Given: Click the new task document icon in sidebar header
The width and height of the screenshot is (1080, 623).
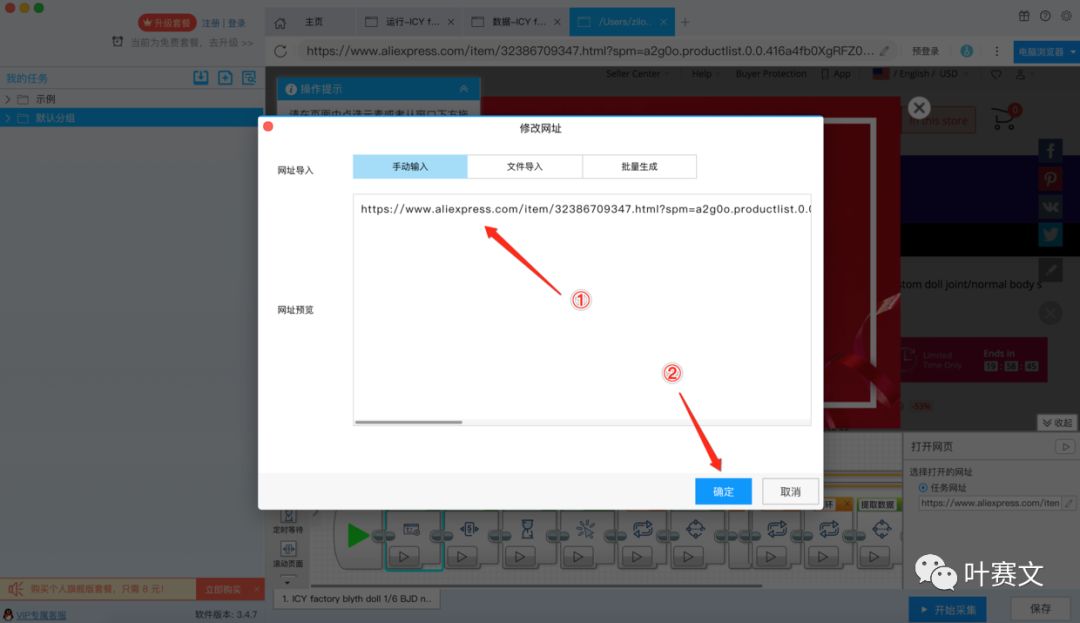Looking at the screenshot, I should 223,77.
